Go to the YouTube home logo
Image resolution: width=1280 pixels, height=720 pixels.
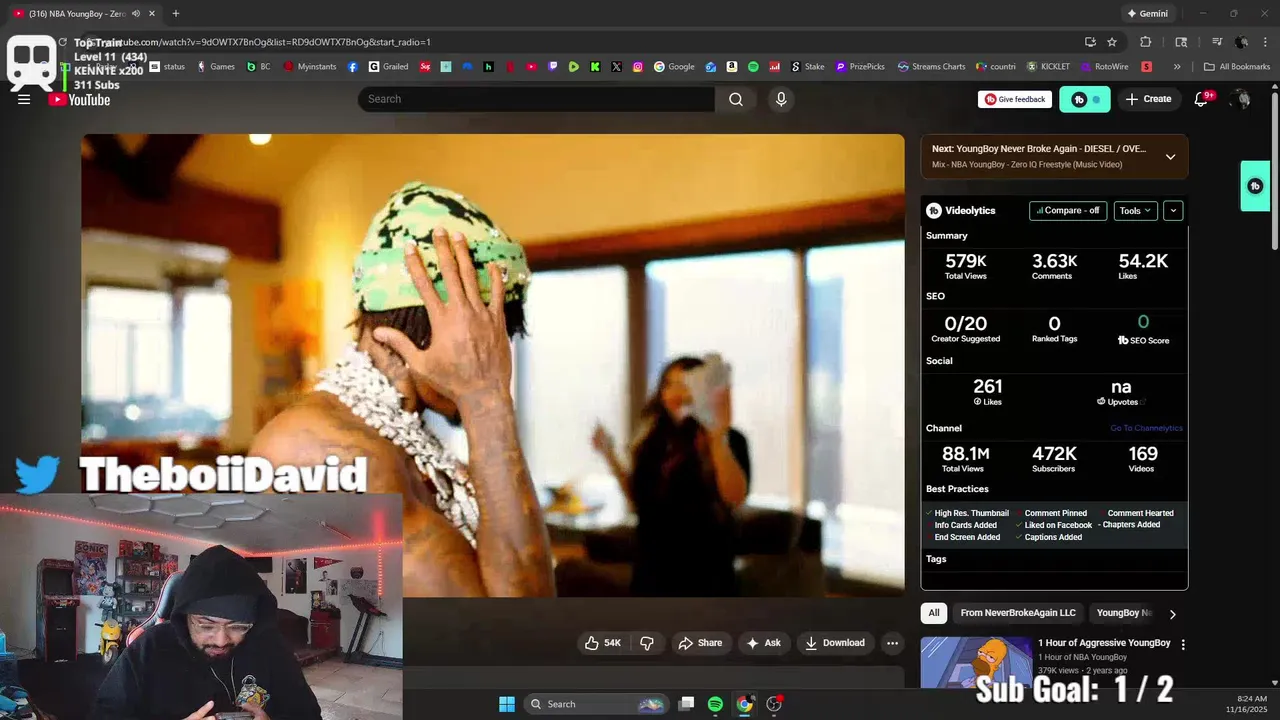80,99
